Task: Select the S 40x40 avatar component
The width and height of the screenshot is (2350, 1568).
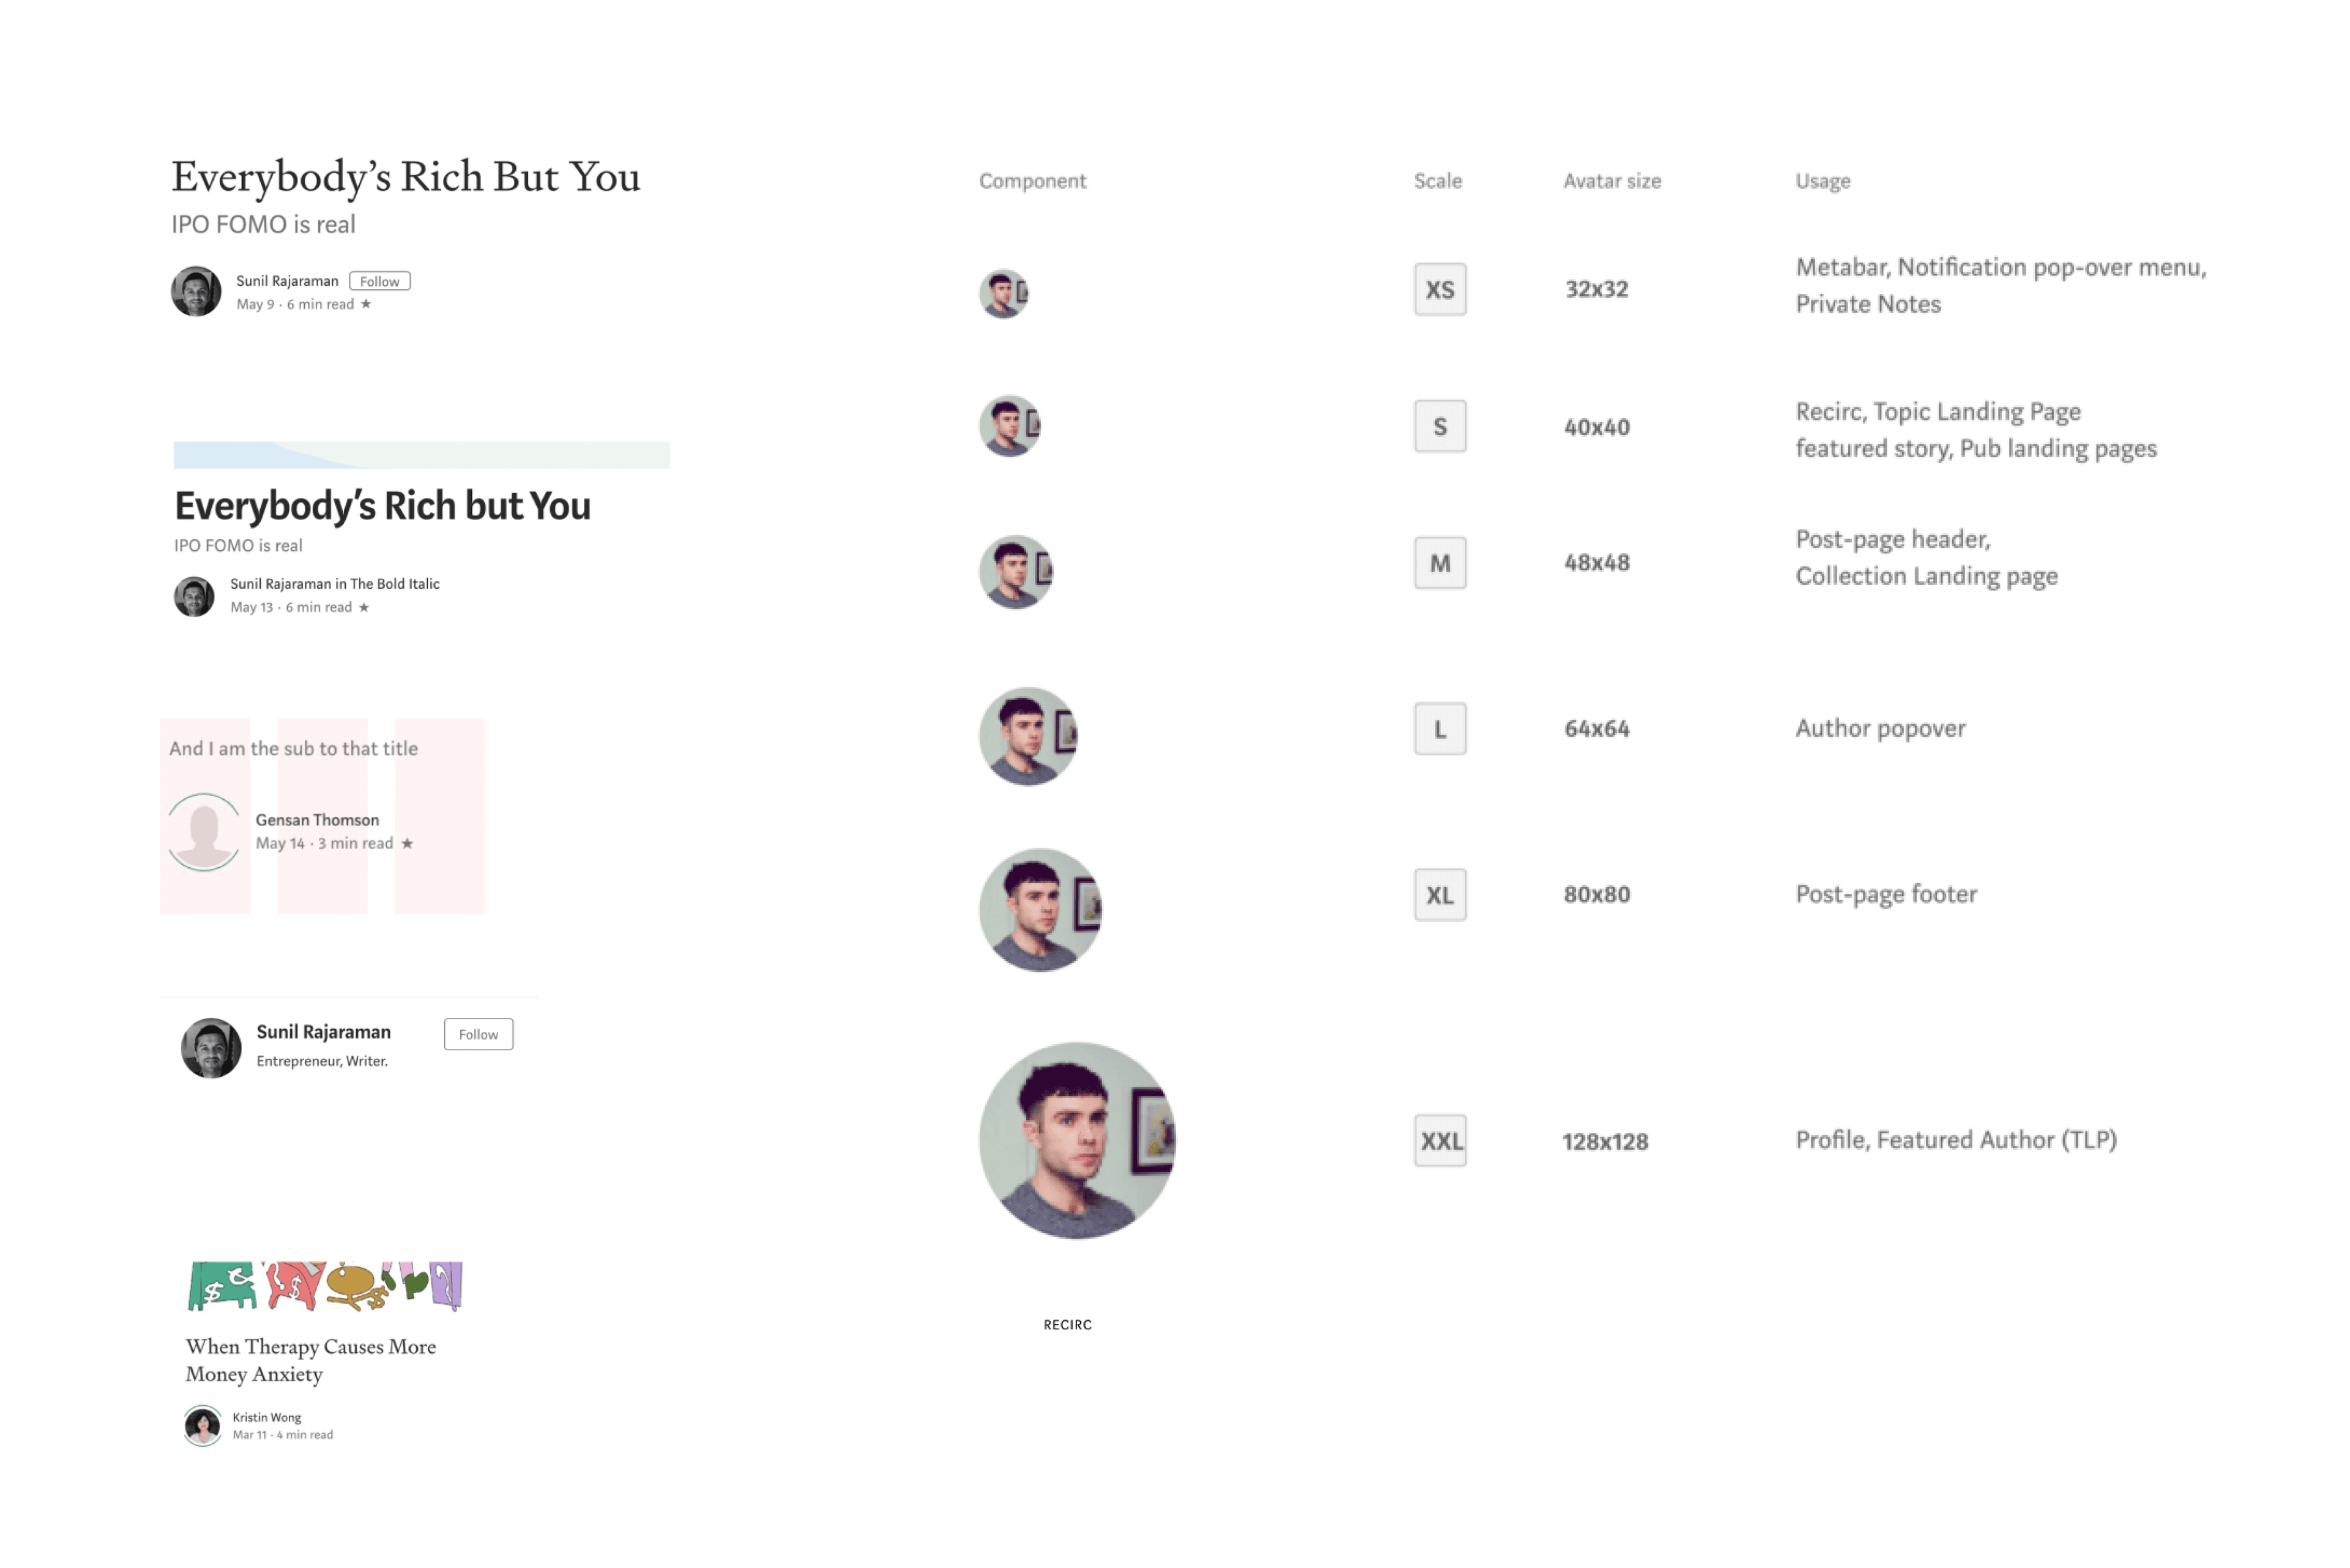Action: tap(1009, 426)
